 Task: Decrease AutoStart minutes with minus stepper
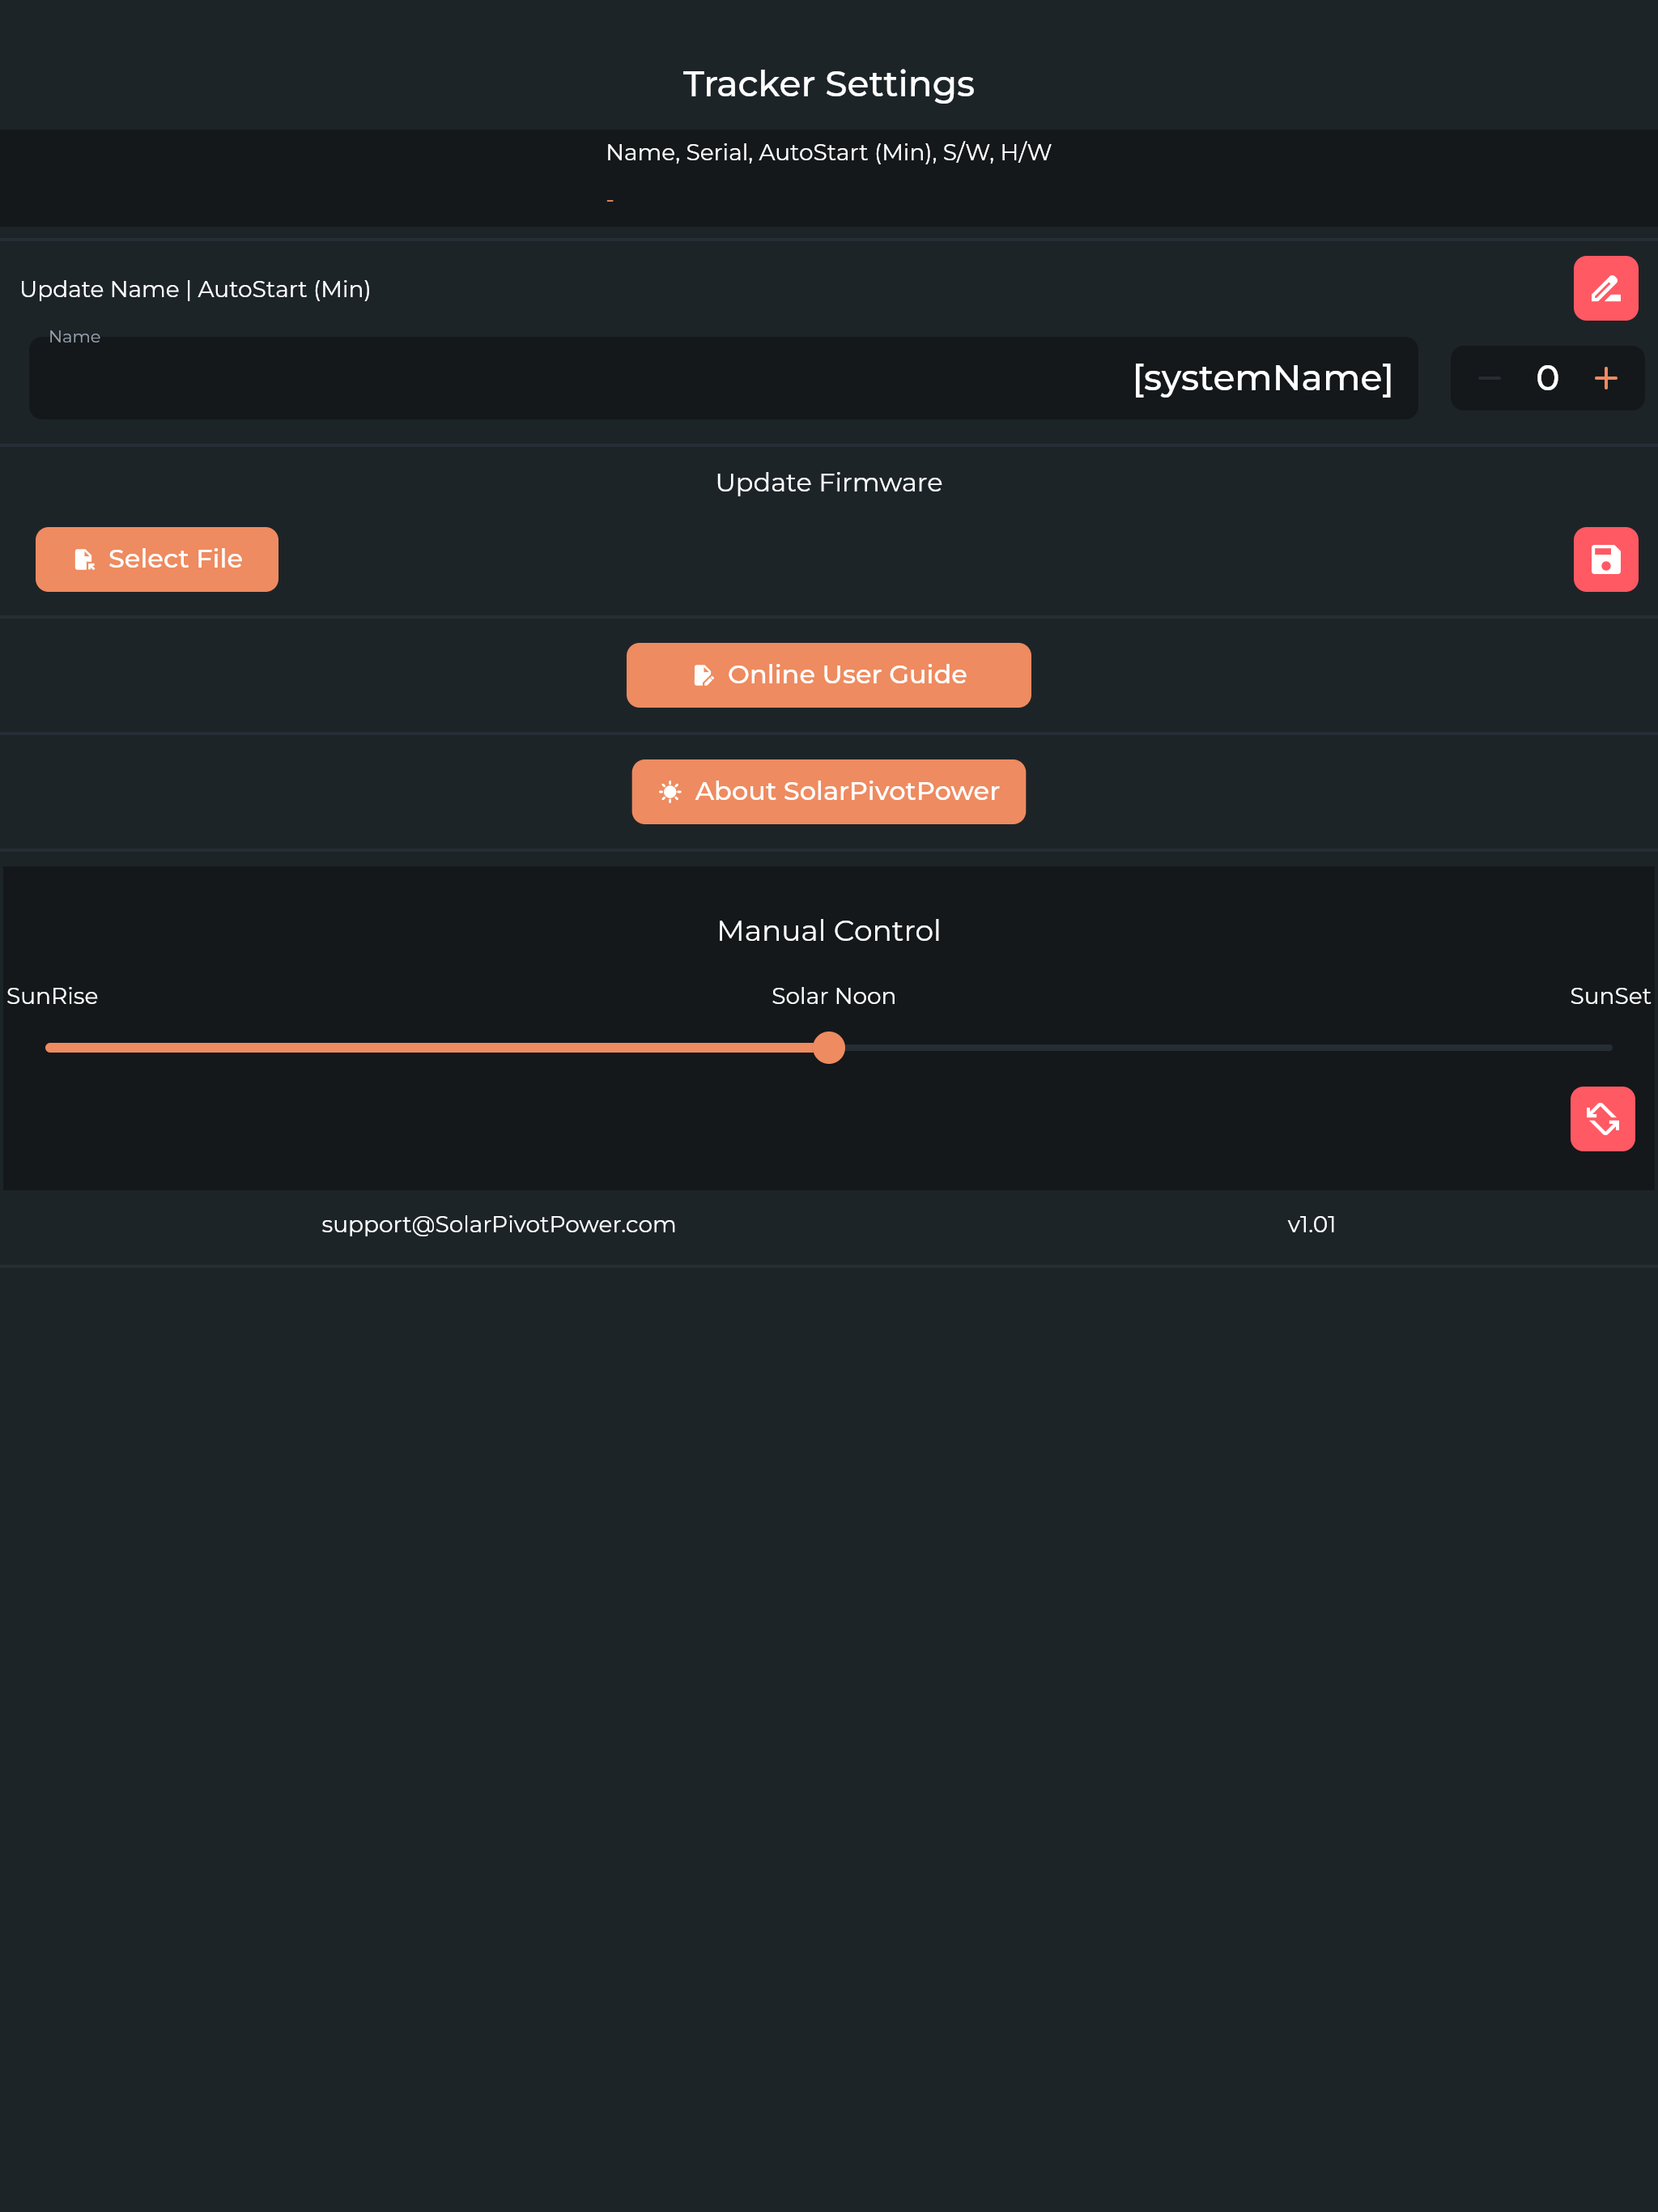tap(1489, 378)
